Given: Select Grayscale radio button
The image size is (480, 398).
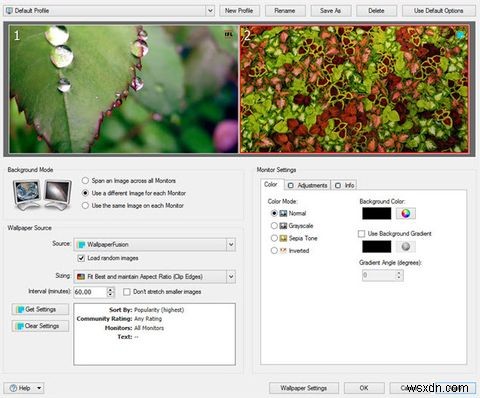Looking at the screenshot, I should (274, 226).
